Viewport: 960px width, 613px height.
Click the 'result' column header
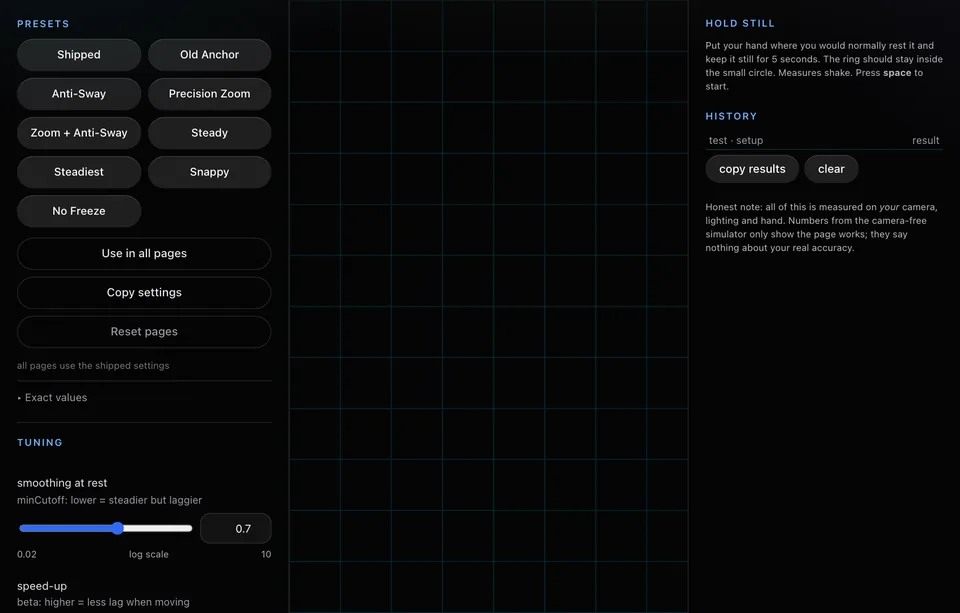coord(925,140)
